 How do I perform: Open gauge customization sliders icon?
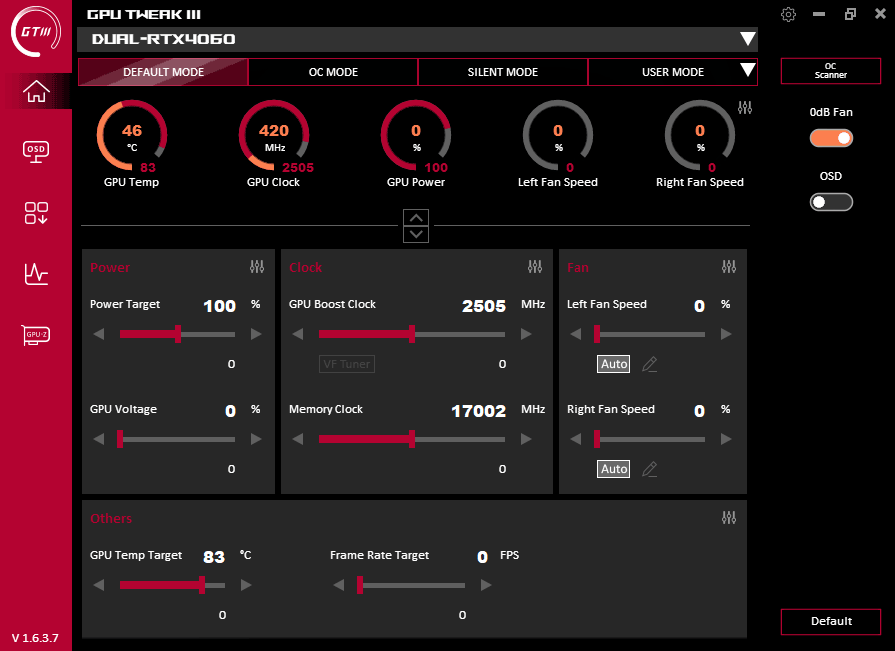pyautogui.click(x=745, y=107)
